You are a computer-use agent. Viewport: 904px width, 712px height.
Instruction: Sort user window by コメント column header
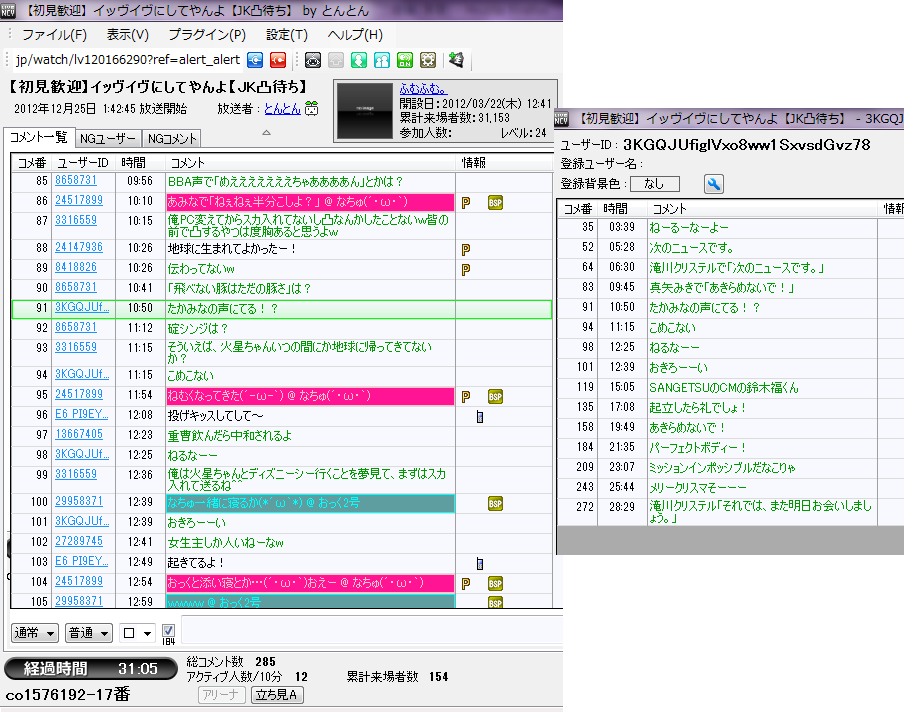[x=762, y=209]
